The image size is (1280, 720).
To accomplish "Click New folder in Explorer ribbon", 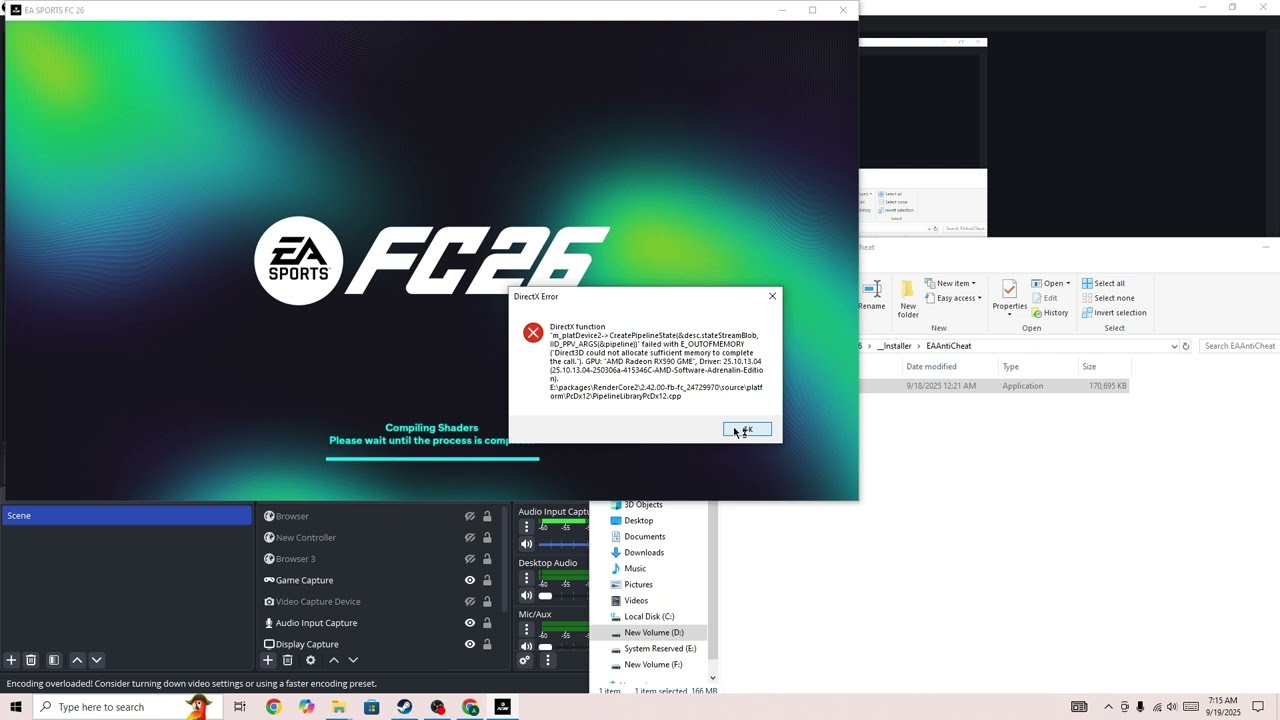I will point(908,298).
